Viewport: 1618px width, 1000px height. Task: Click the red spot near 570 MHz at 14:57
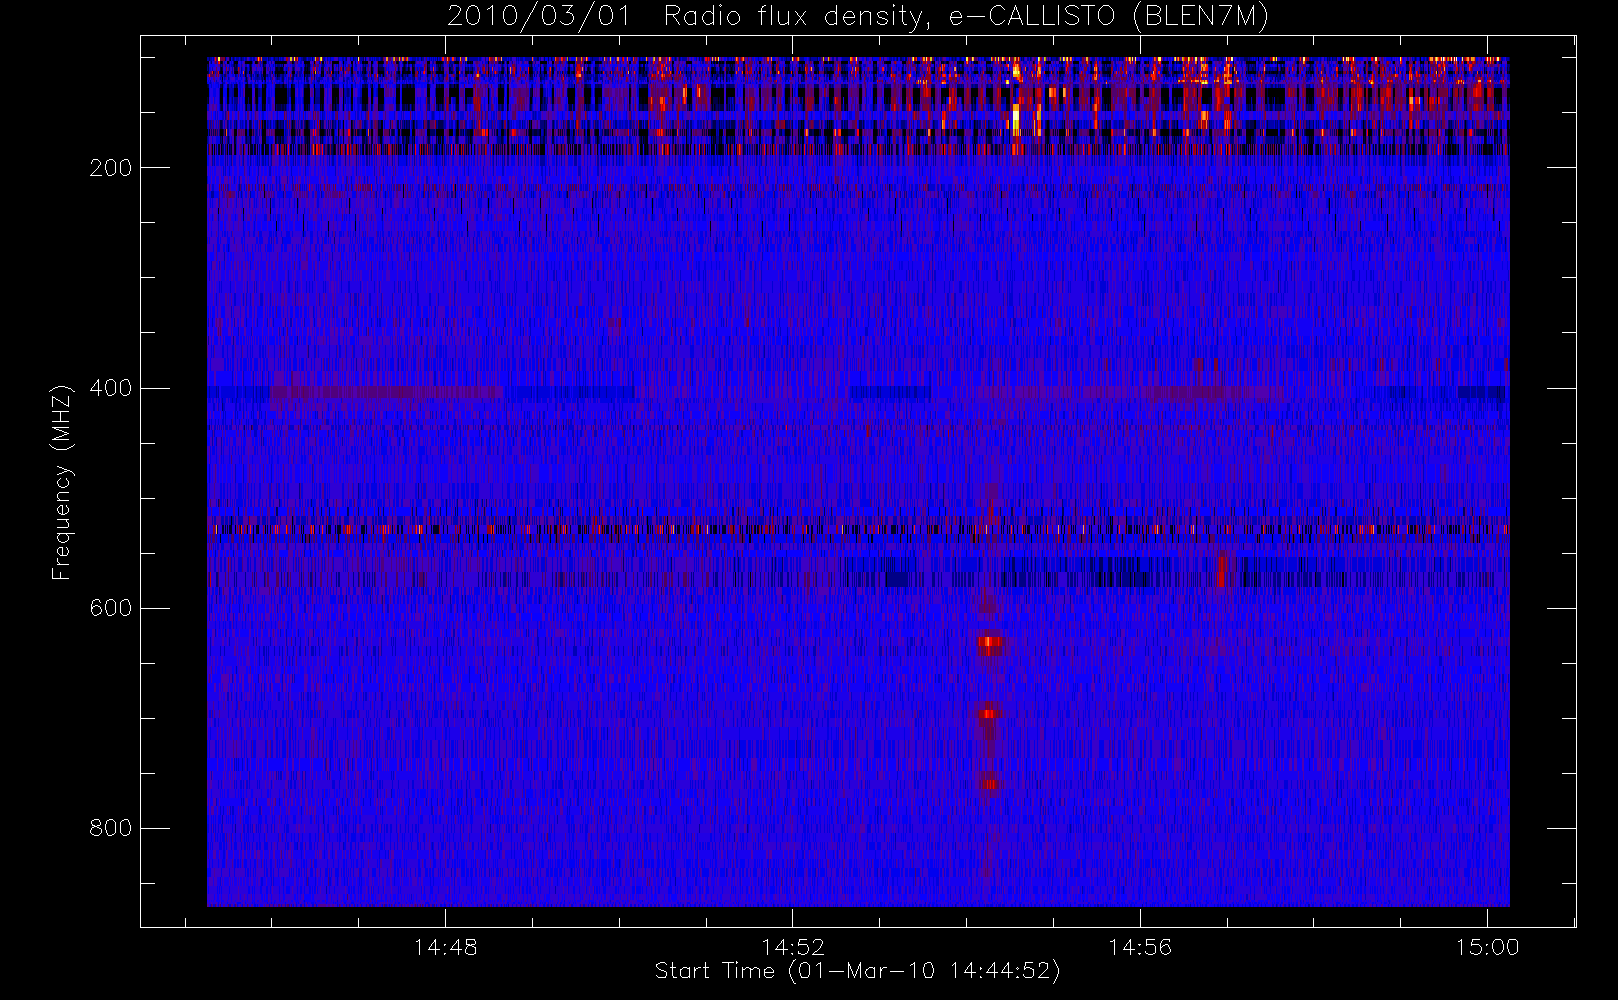tap(1222, 571)
